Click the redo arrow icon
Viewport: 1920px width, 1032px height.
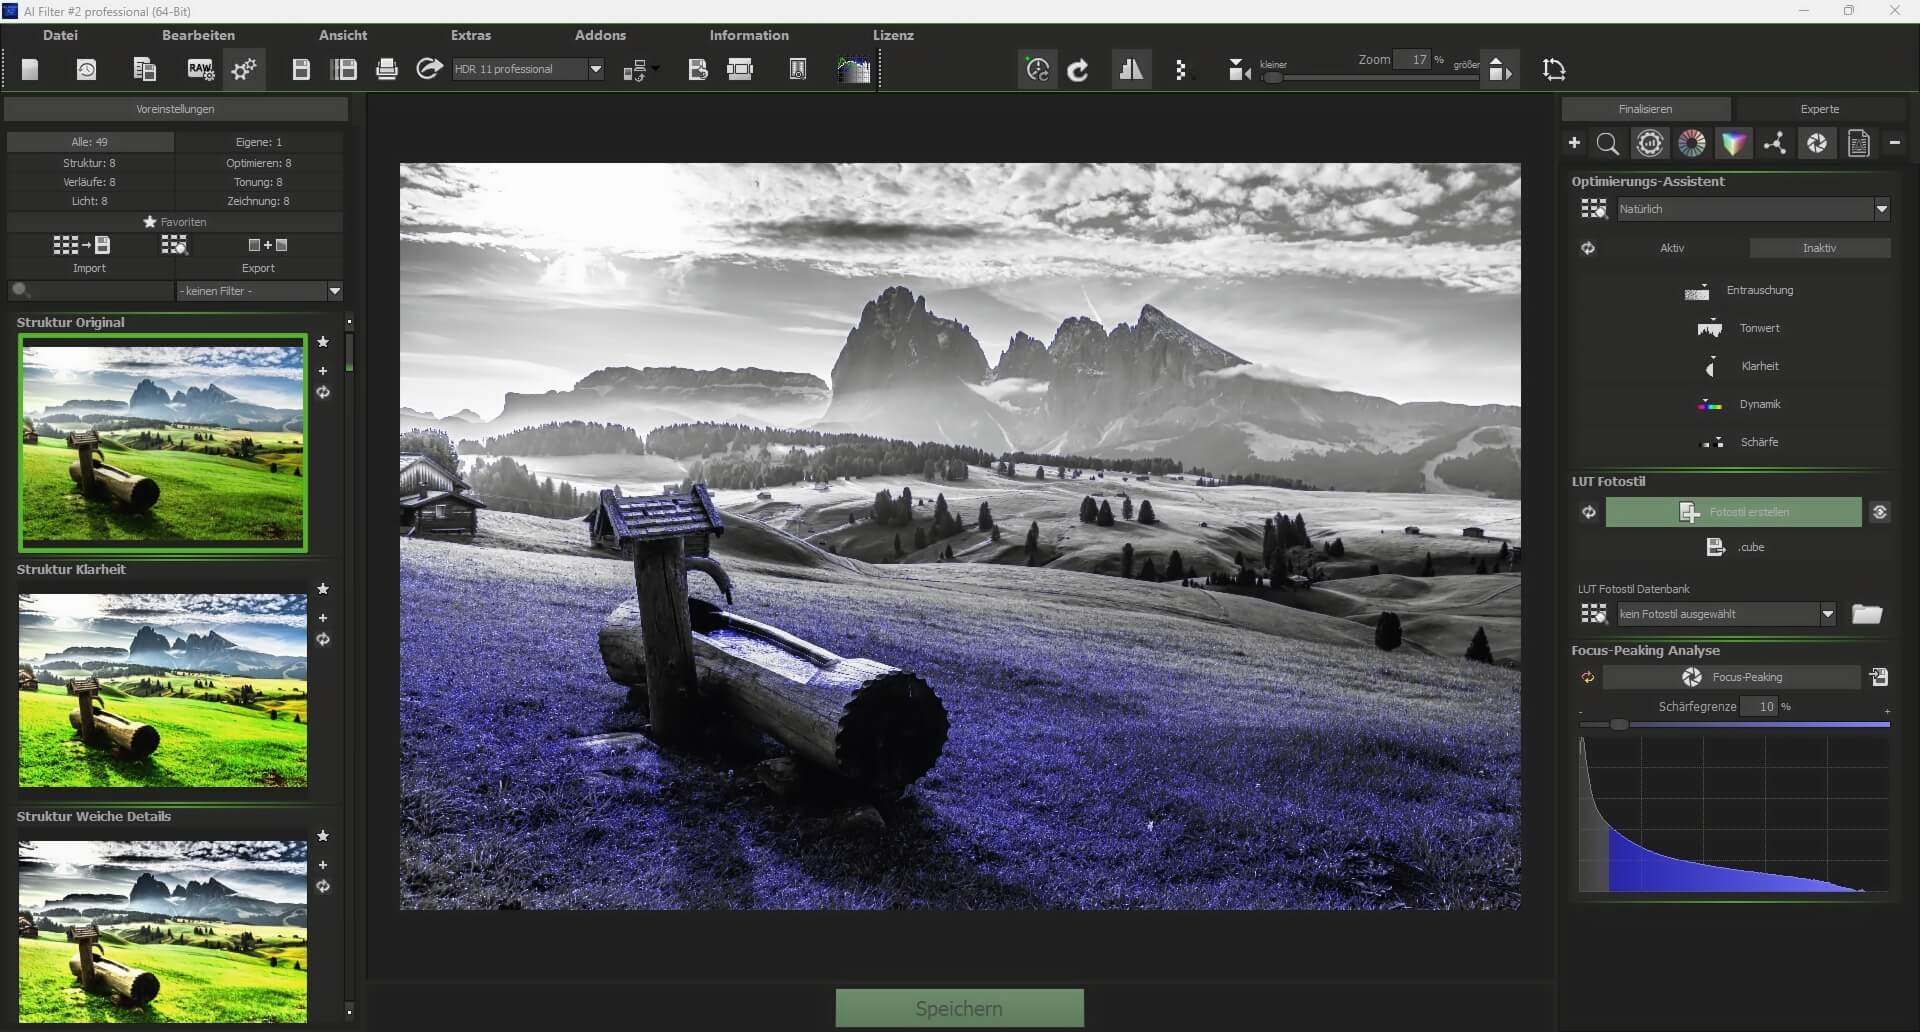(x=1078, y=69)
